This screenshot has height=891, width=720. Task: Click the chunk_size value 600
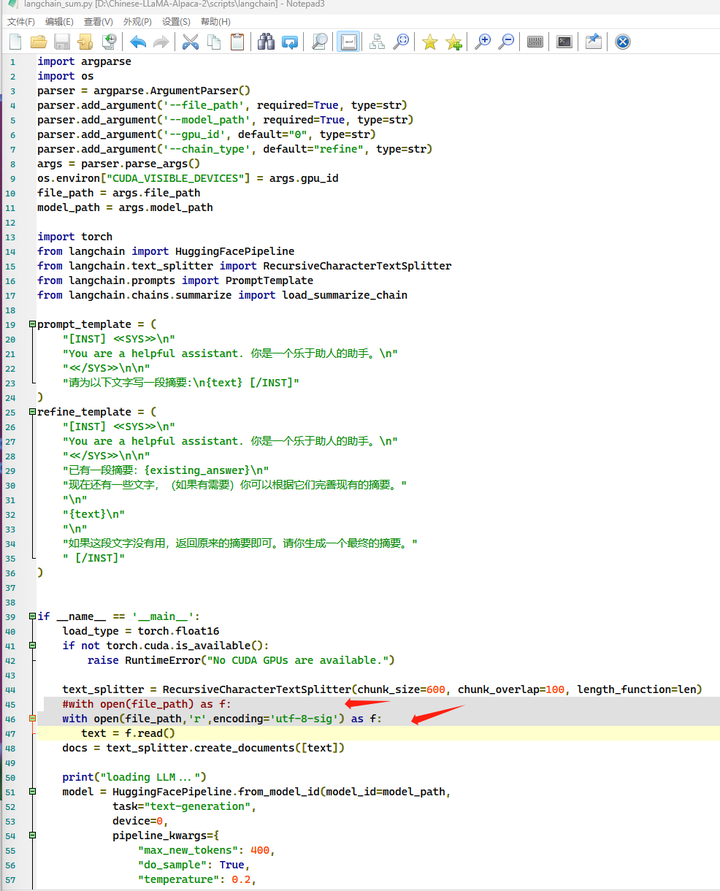click(x=436, y=690)
